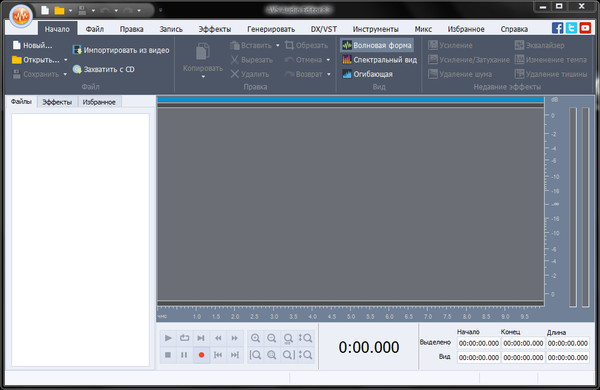Open the Запись ribbon tab
This screenshot has width=600, height=390.
pos(171,29)
